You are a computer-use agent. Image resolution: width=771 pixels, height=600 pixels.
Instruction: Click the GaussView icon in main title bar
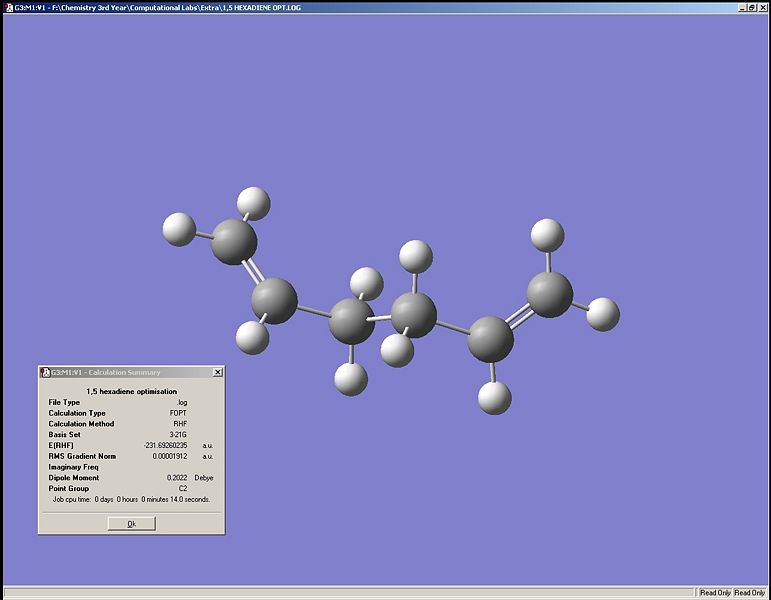(x=7, y=7)
